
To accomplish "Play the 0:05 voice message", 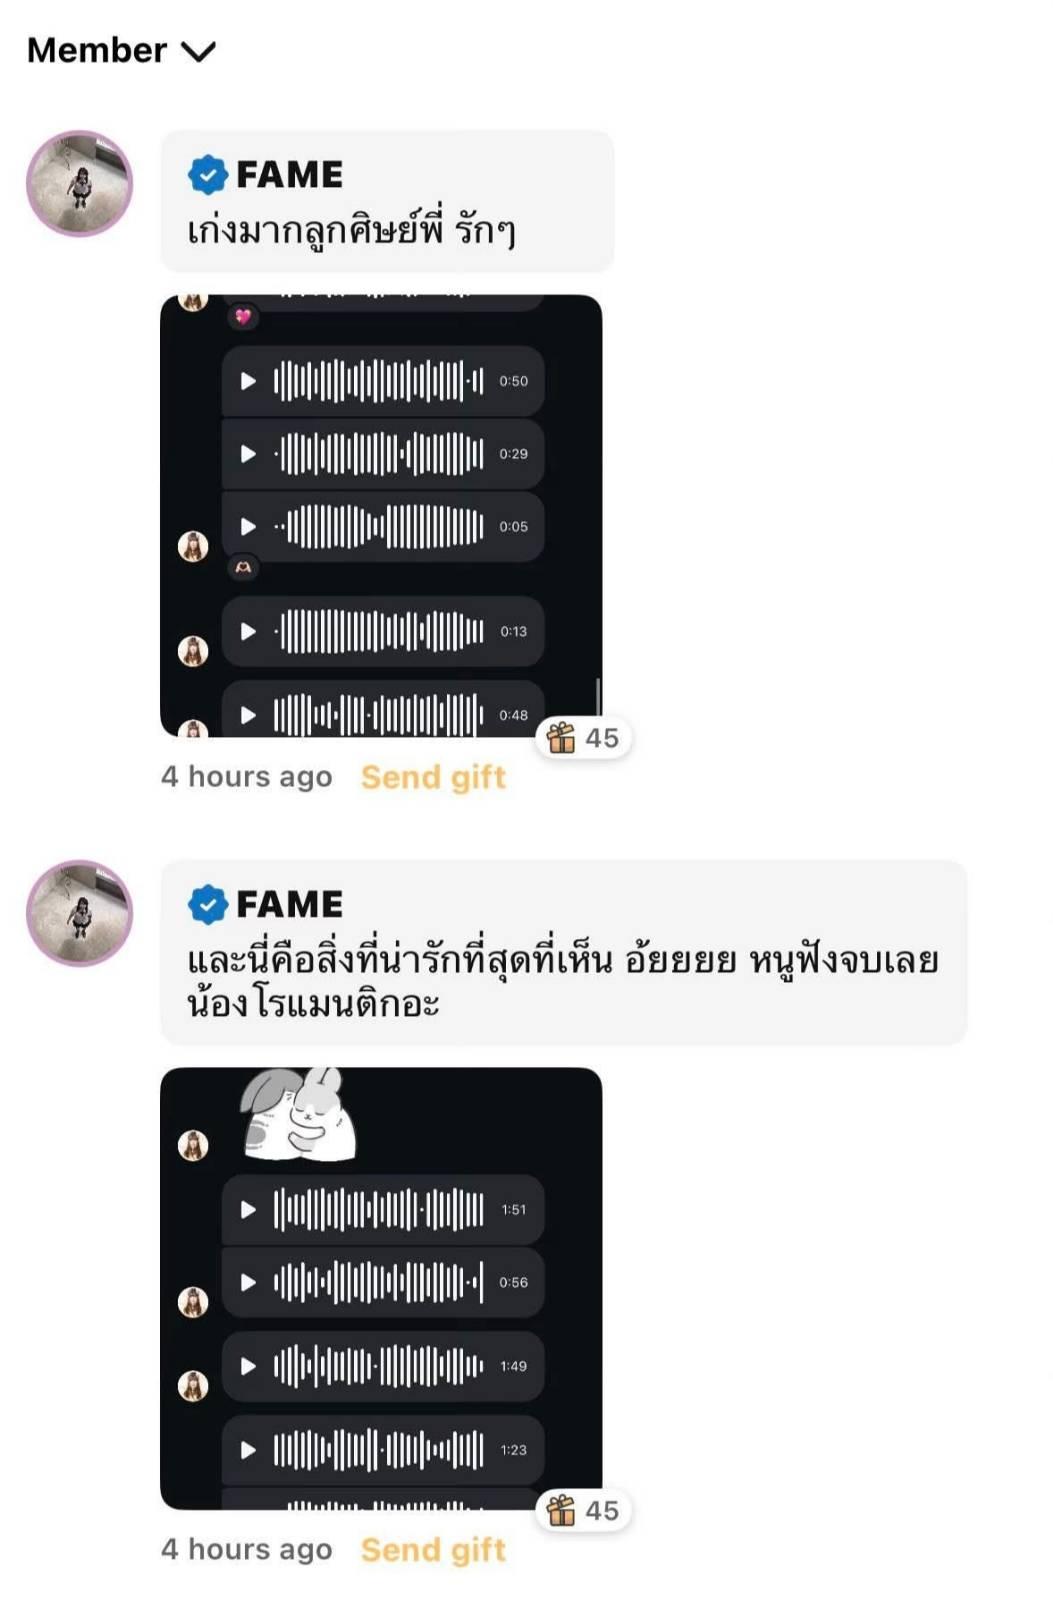I will coord(248,527).
